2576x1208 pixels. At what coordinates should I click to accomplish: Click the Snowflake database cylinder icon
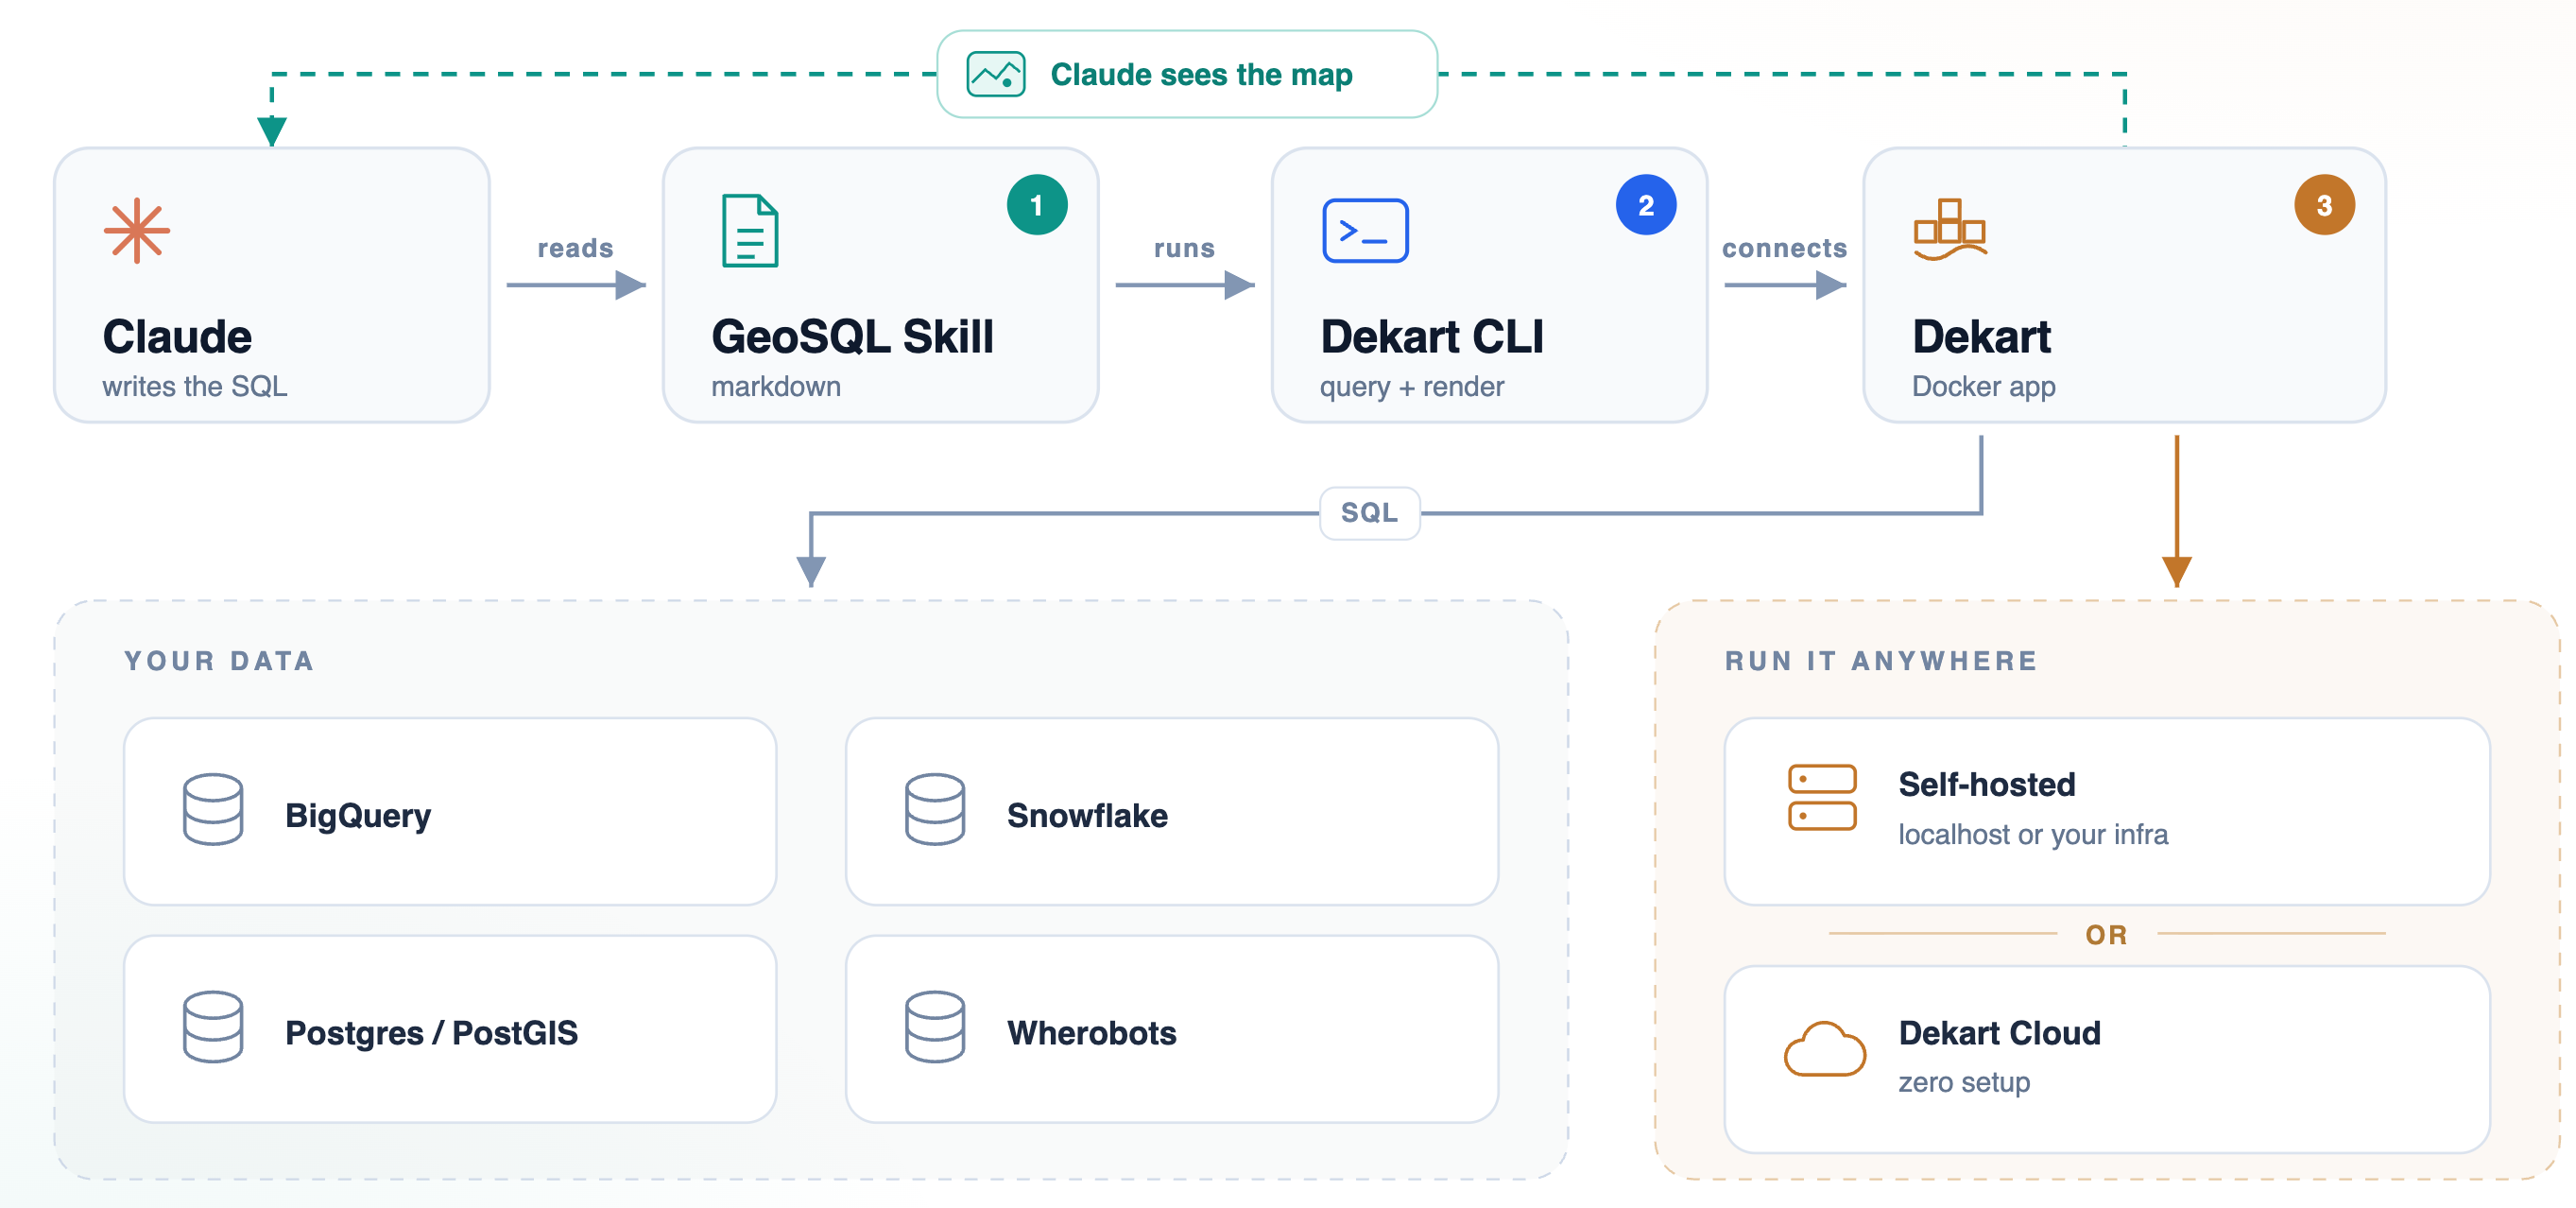coord(935,810)
